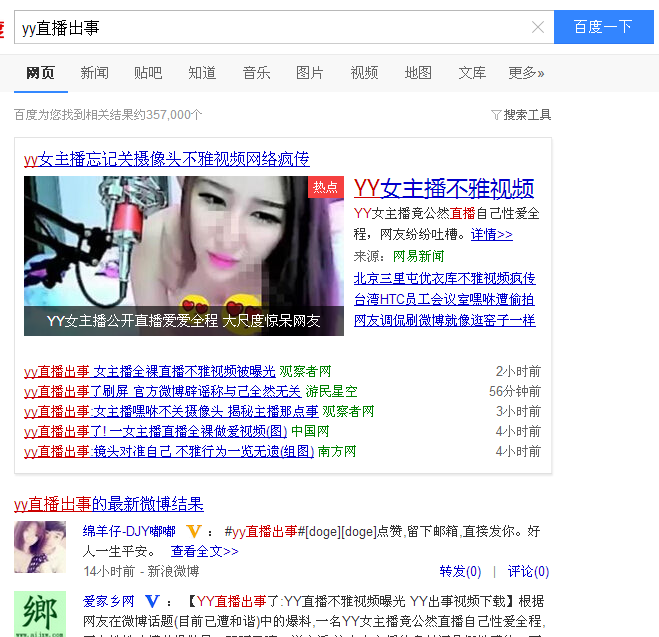Open the 文库 tab
659x637 pixels.
click(472, 73)
